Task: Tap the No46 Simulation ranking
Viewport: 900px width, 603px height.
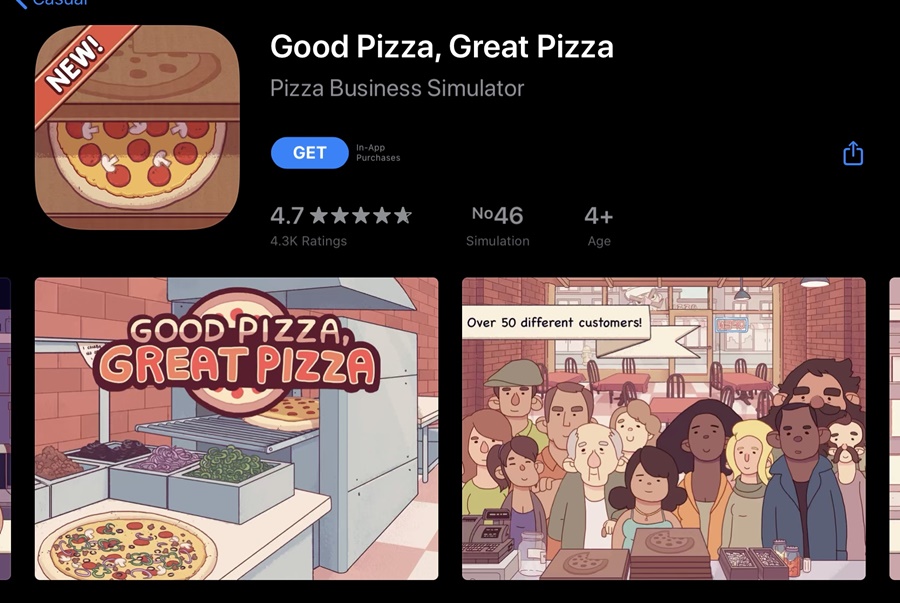Action: coord(497,216)
